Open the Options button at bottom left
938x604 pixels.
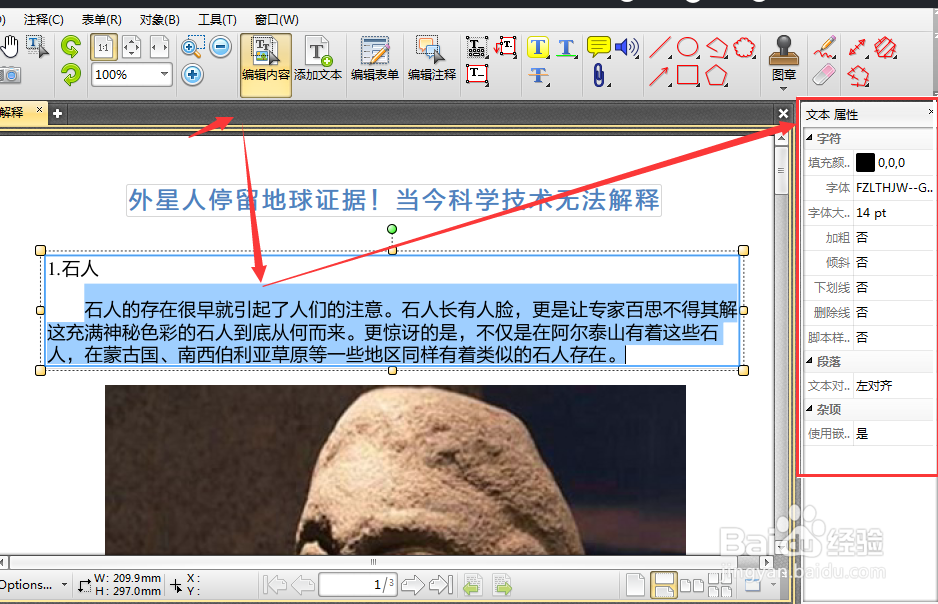pos(27,585)
